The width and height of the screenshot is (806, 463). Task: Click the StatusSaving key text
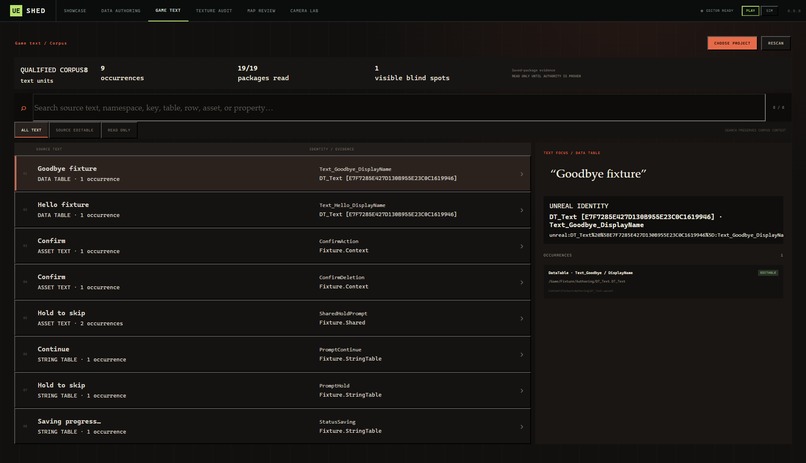coord(337,422)
